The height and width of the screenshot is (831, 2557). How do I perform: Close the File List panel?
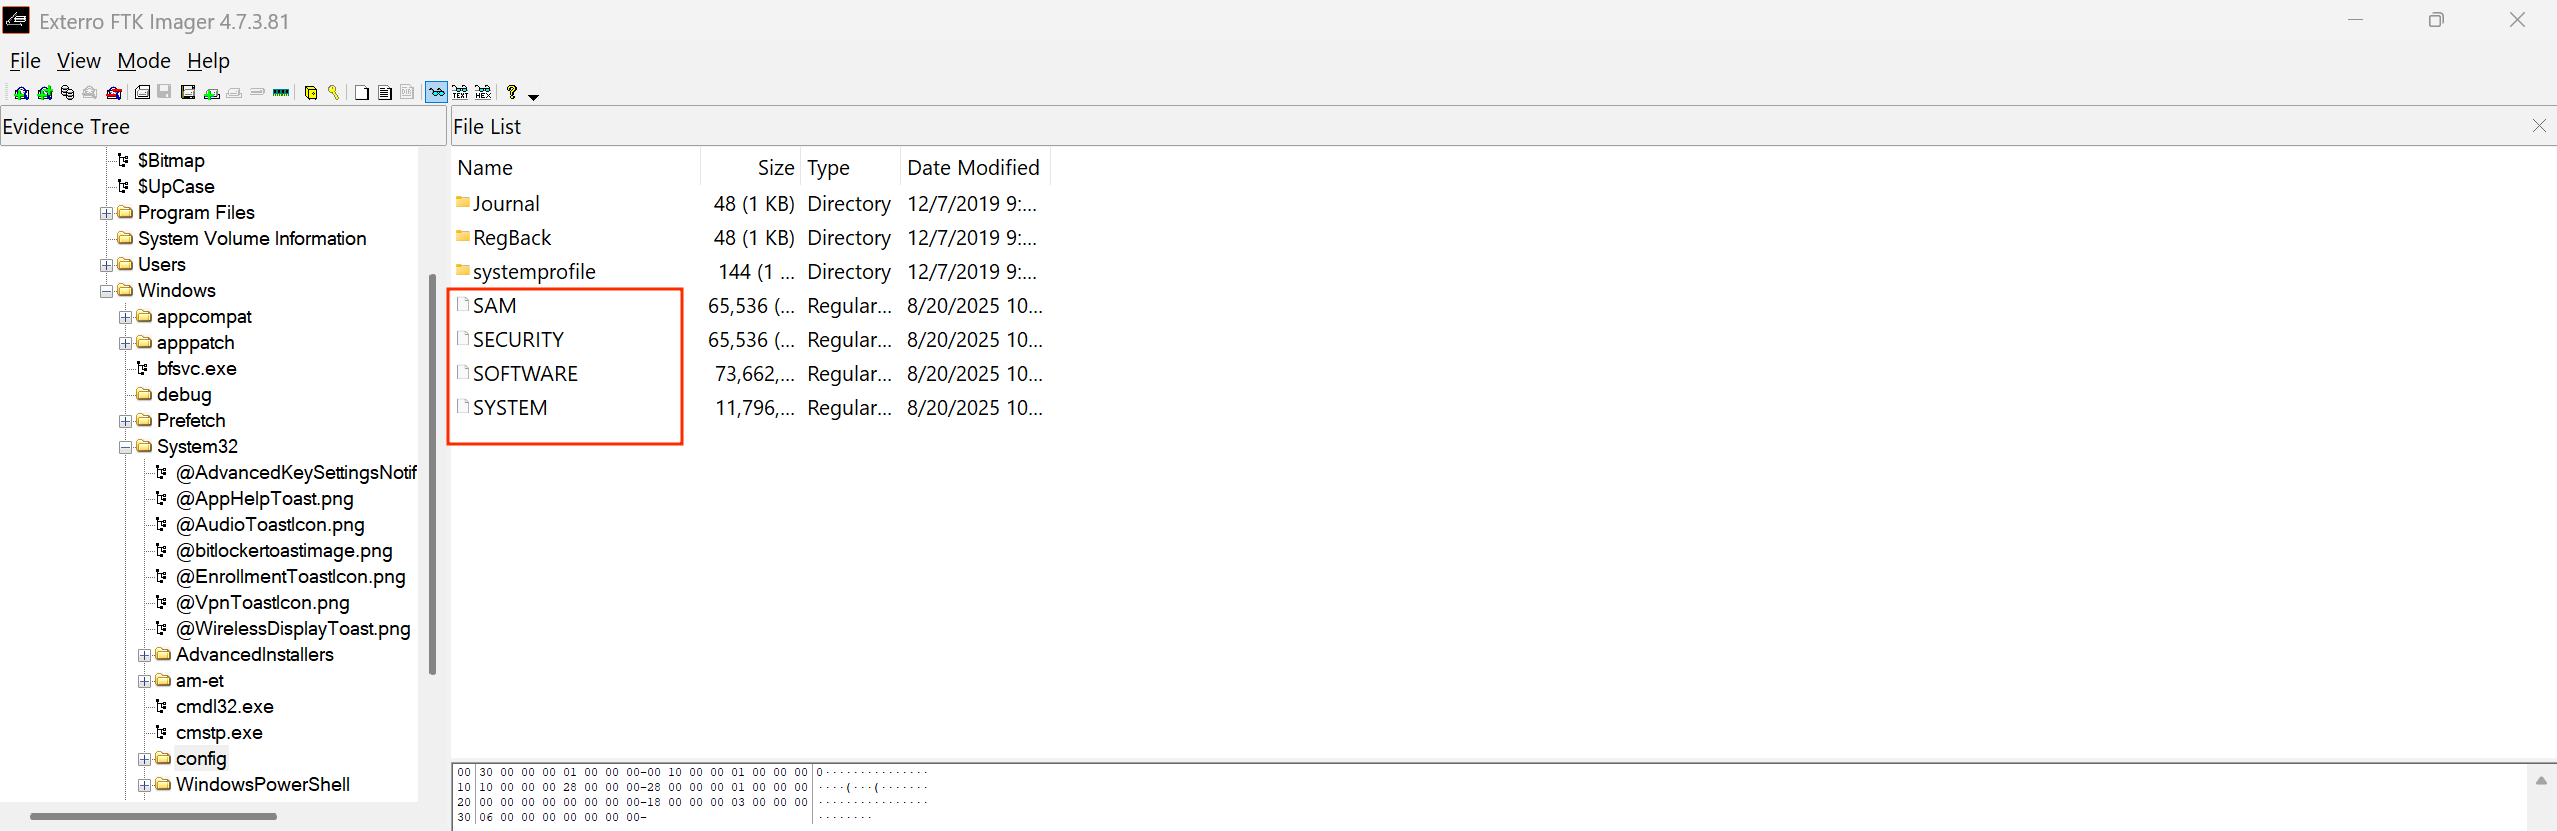click(2539, 126)
